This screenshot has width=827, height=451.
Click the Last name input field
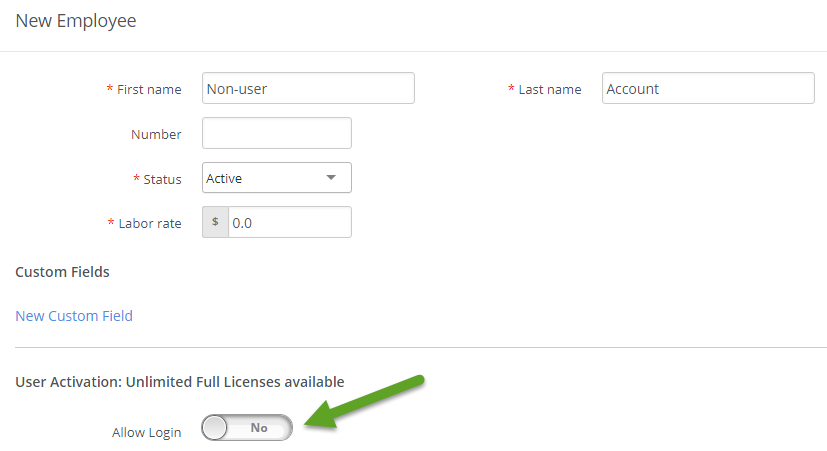[708, 88]
